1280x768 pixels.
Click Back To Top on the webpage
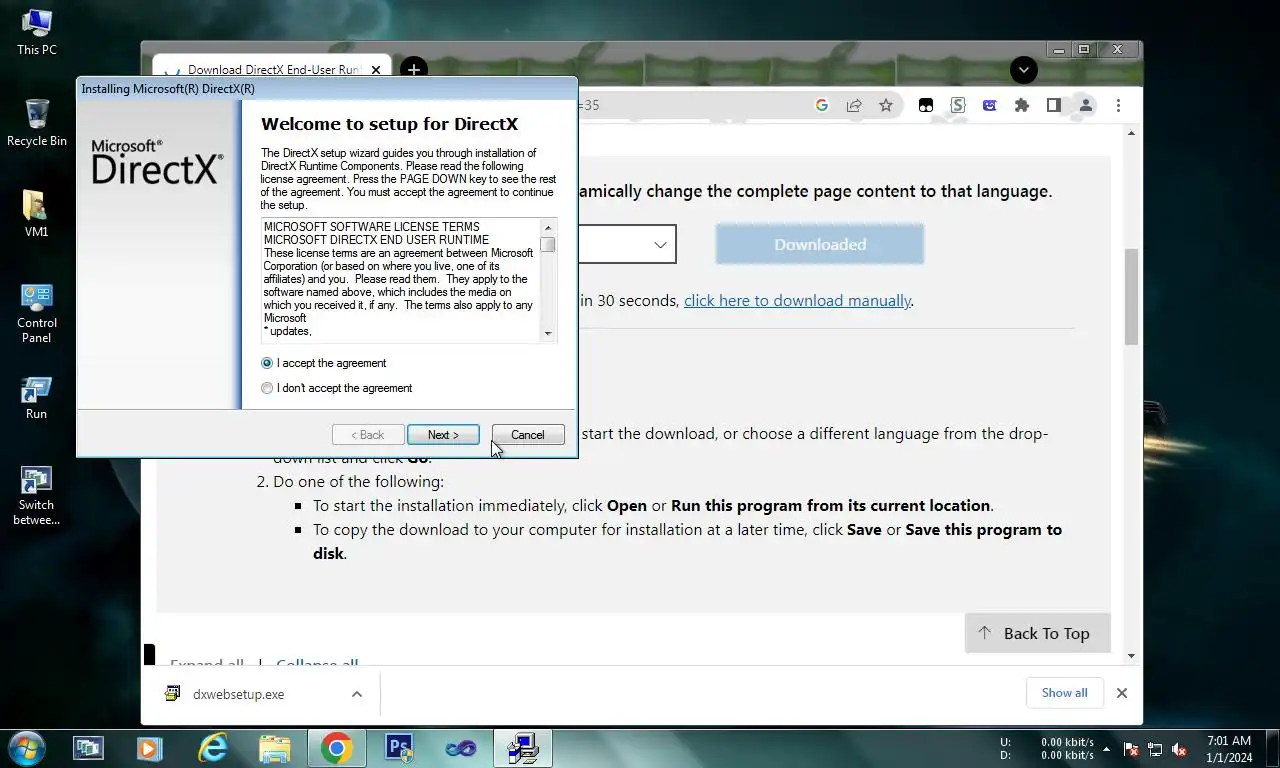click(x=1037, y=633)
